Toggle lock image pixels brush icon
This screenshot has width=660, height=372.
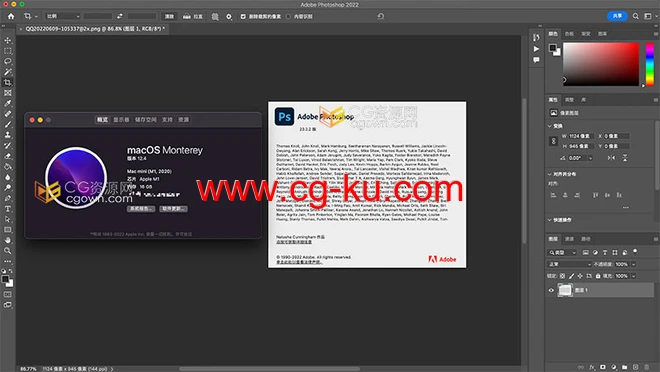pos(571,276)
